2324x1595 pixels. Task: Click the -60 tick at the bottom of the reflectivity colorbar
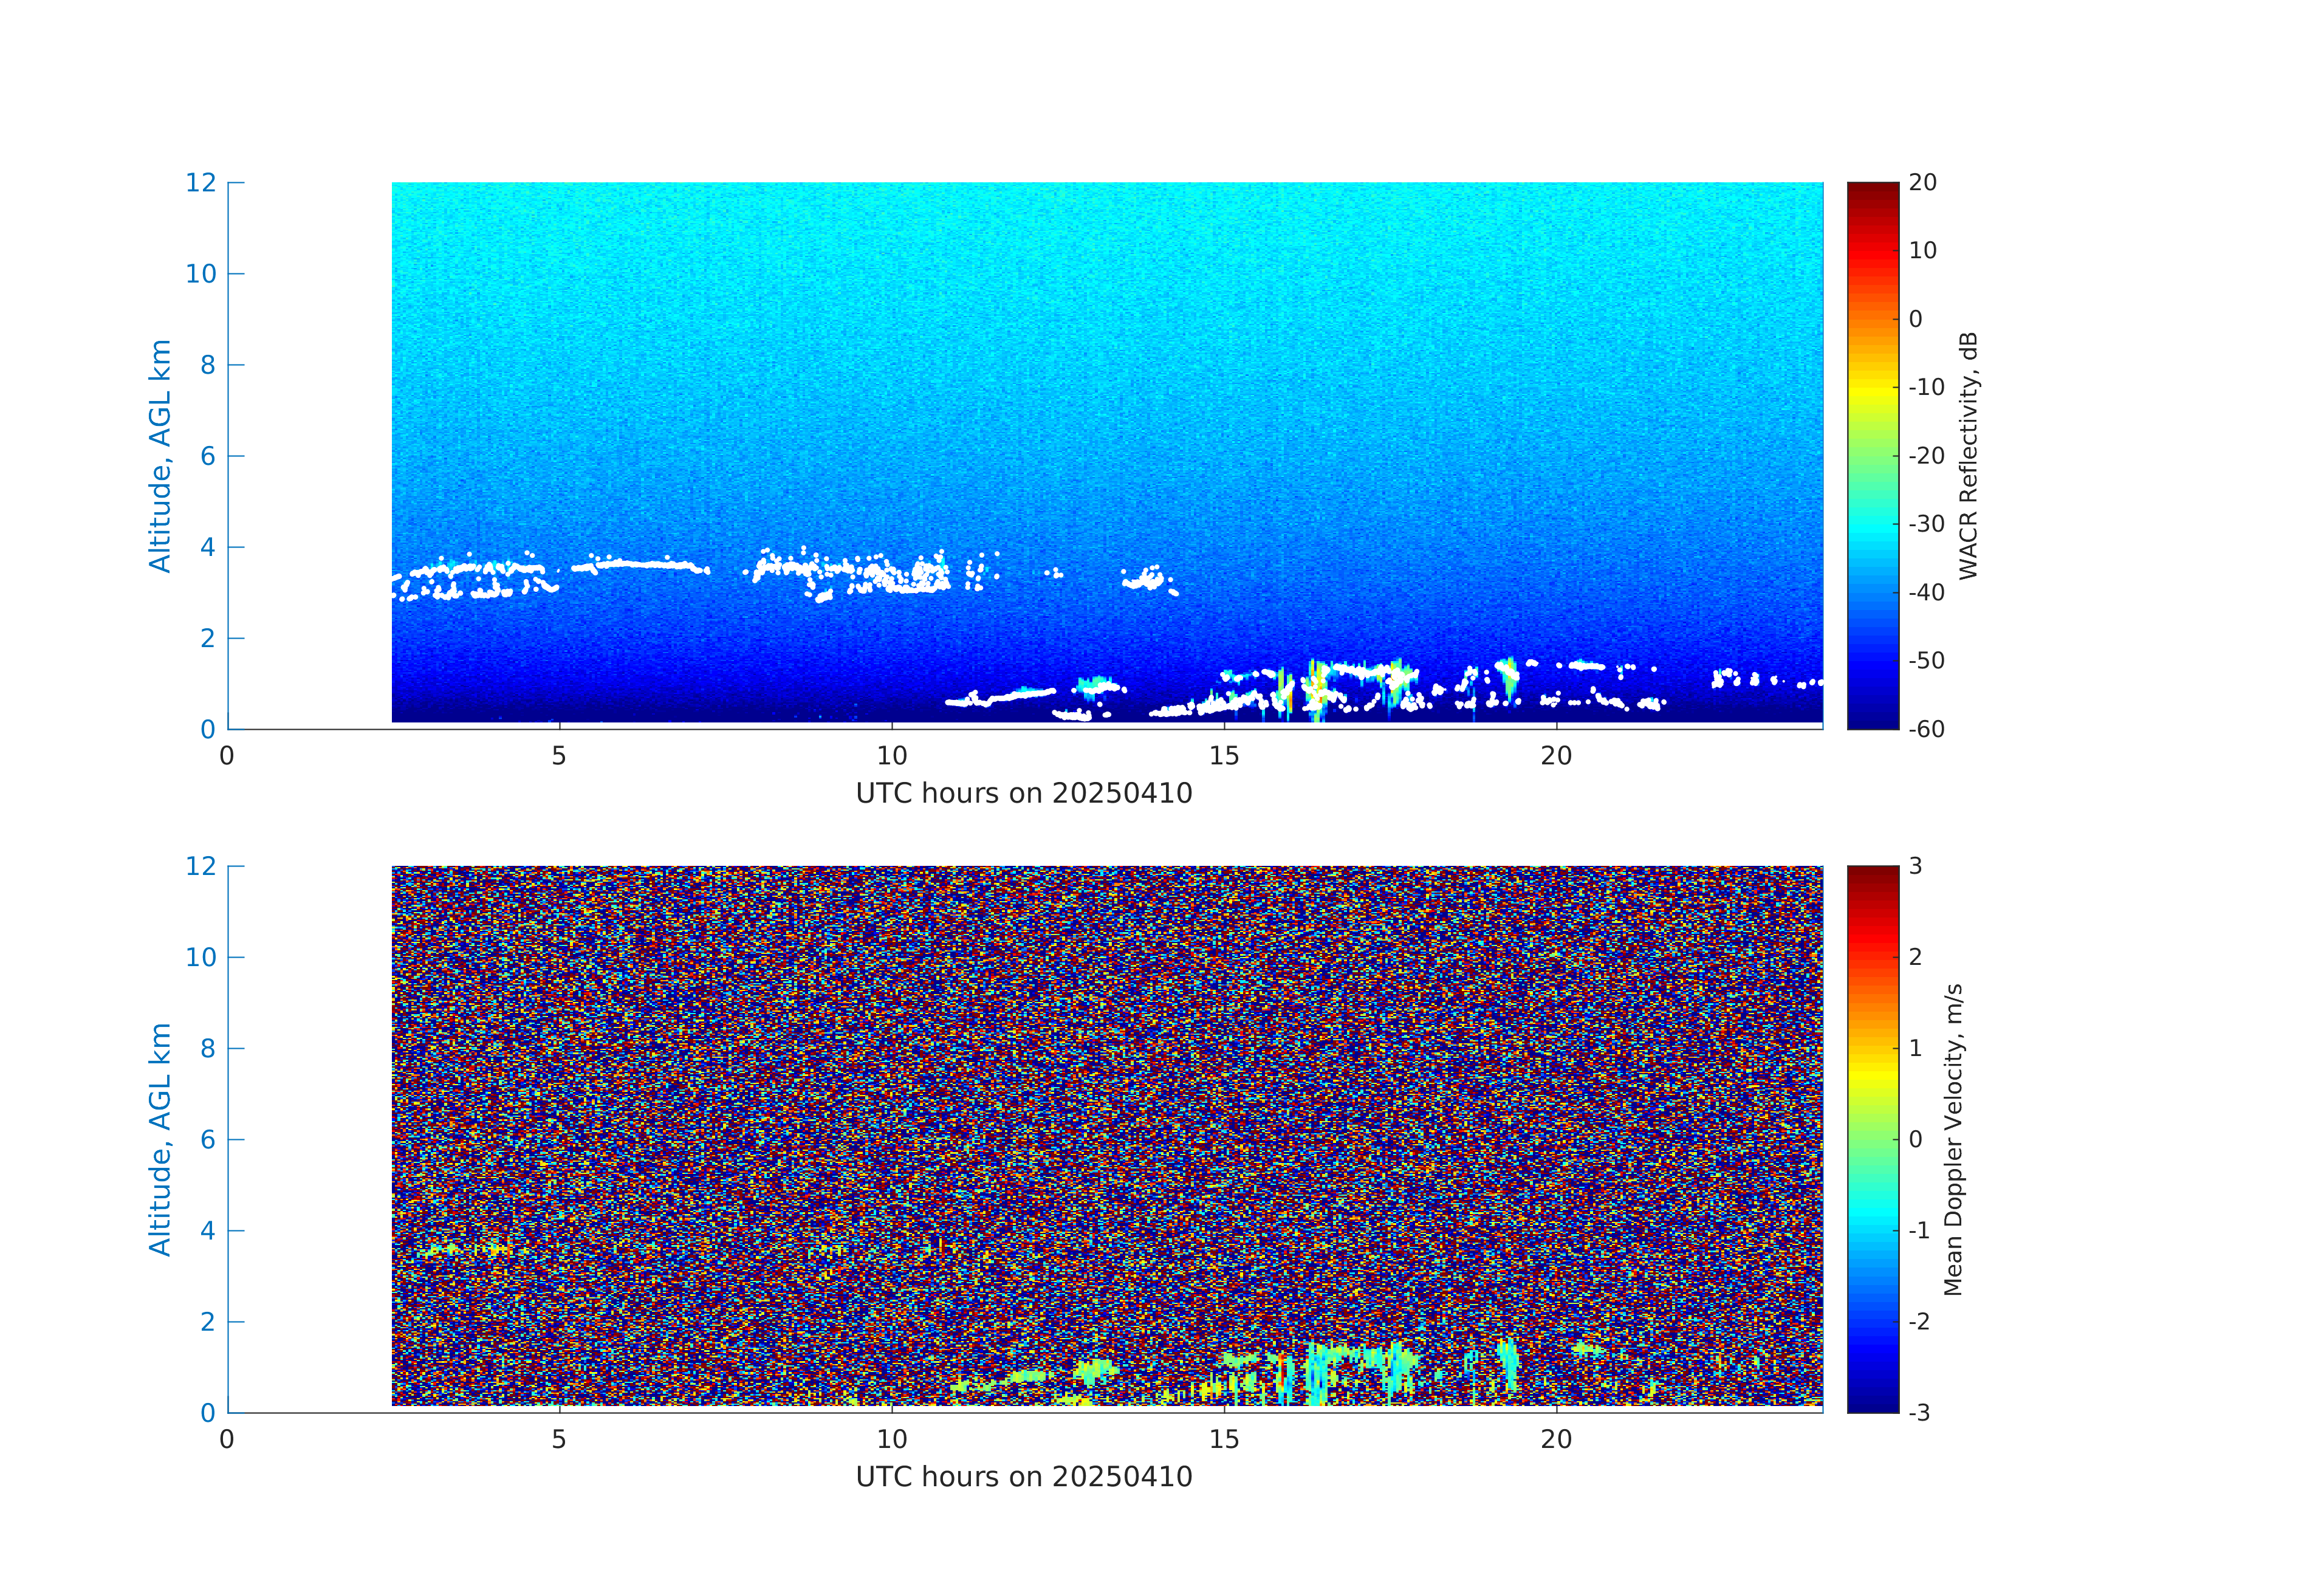pyautogui.click(x=1925, y=729)
